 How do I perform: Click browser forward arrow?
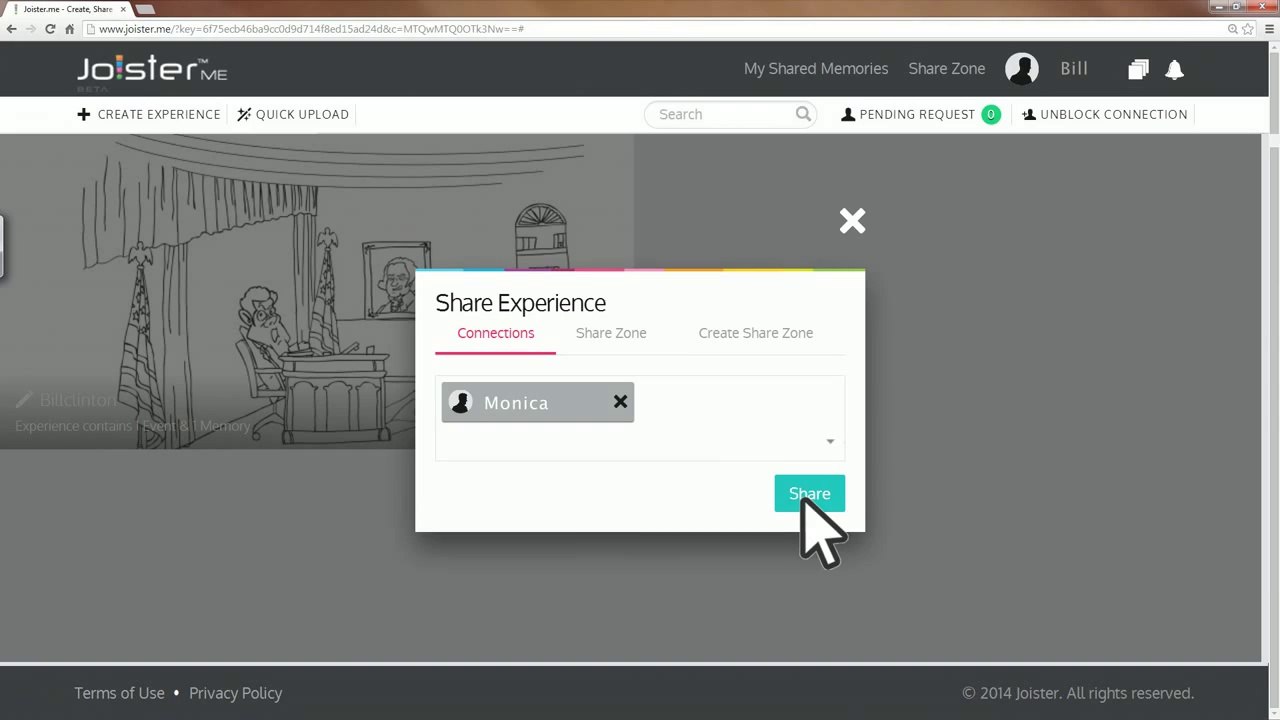pos(31,29)
